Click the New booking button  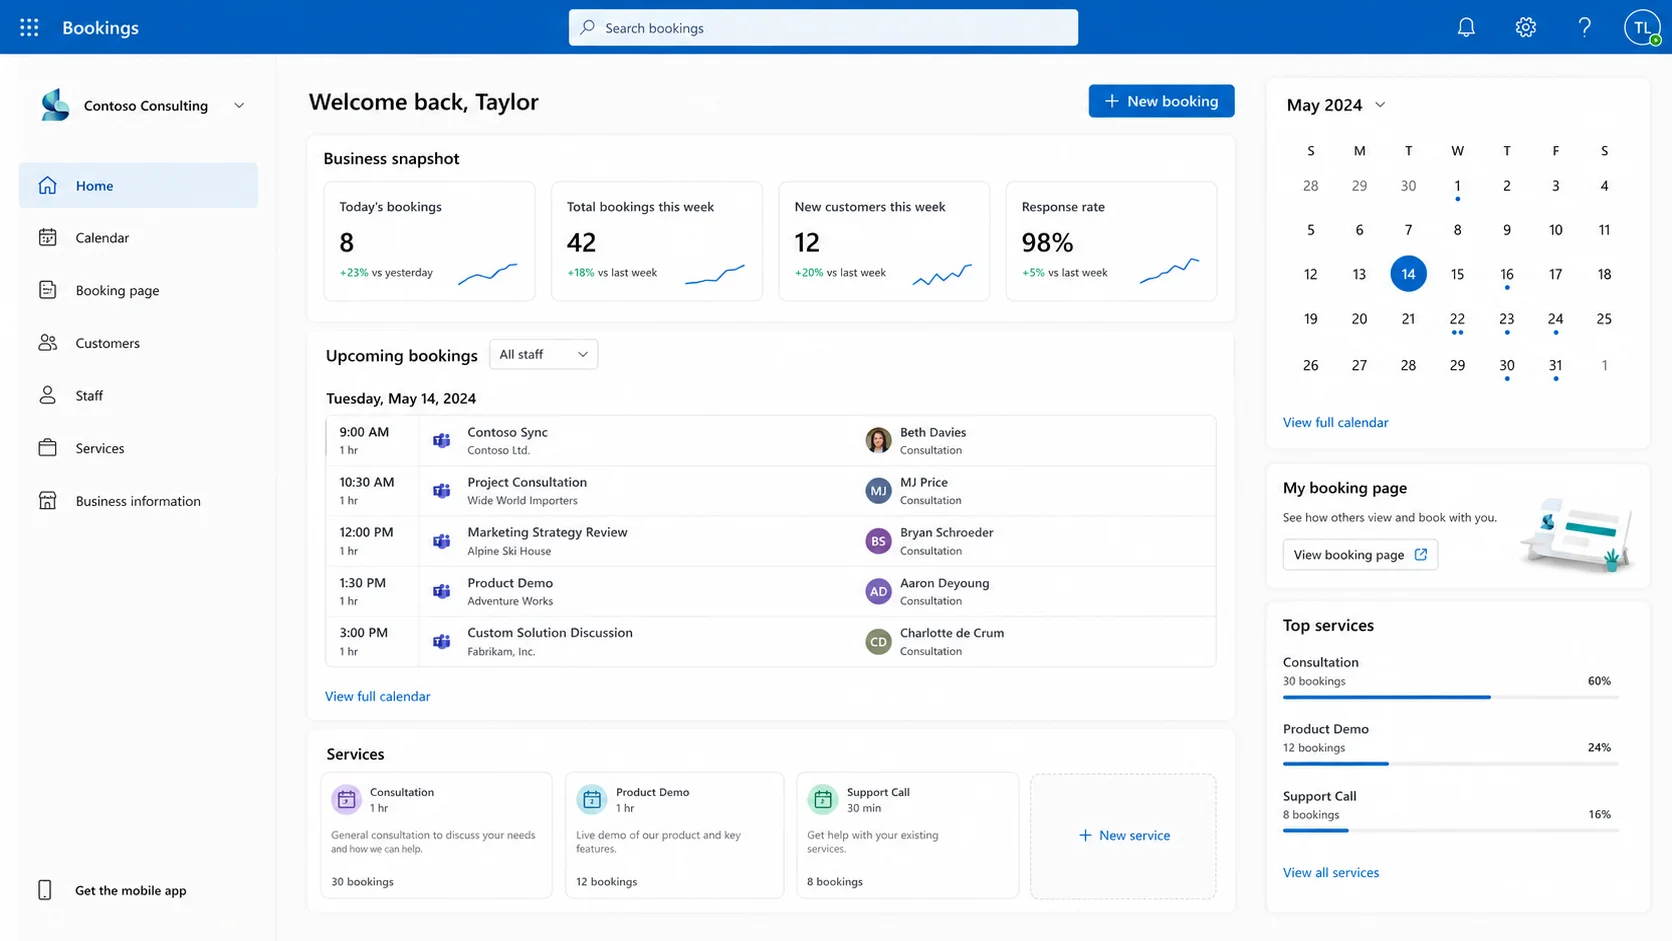tap(1161, 101)
